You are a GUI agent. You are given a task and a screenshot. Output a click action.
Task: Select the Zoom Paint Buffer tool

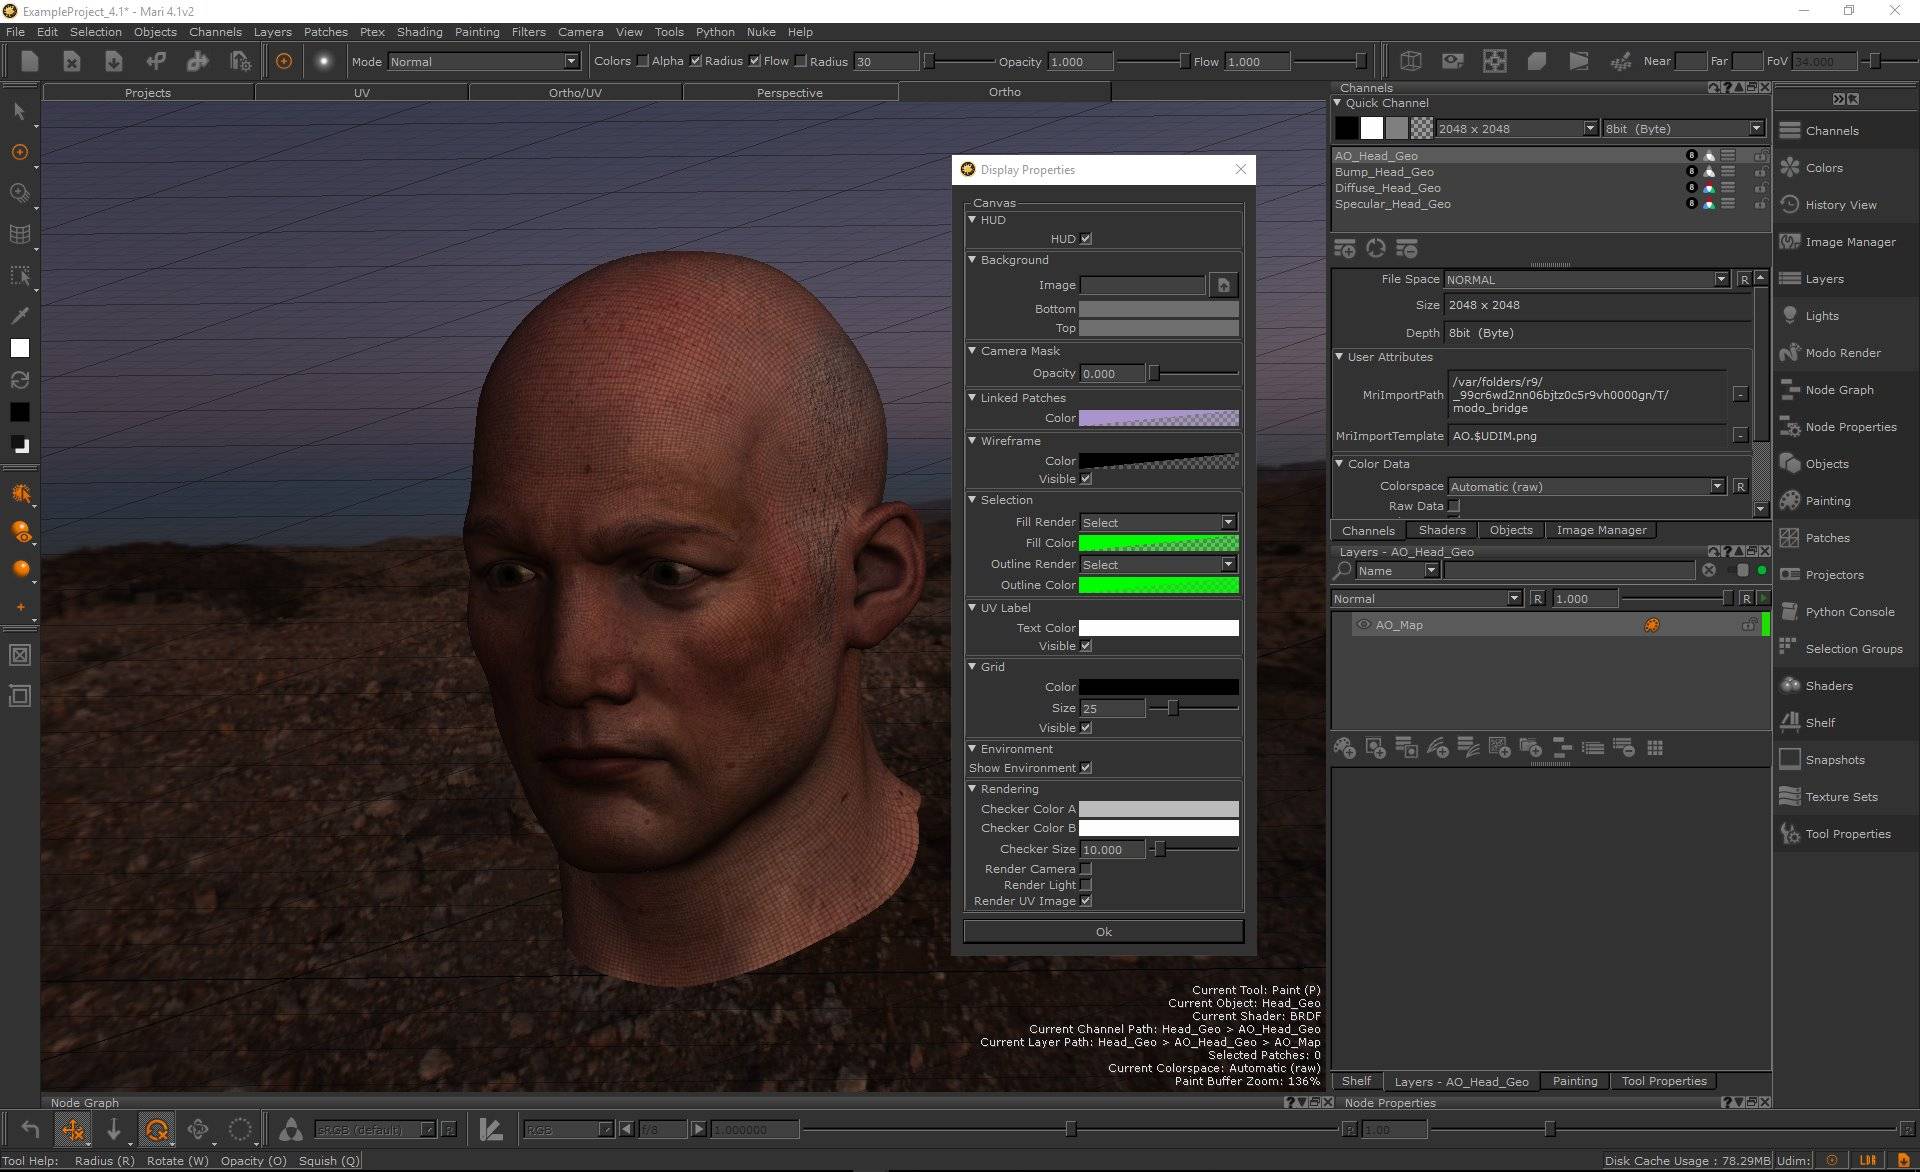[x=19, y=193]
